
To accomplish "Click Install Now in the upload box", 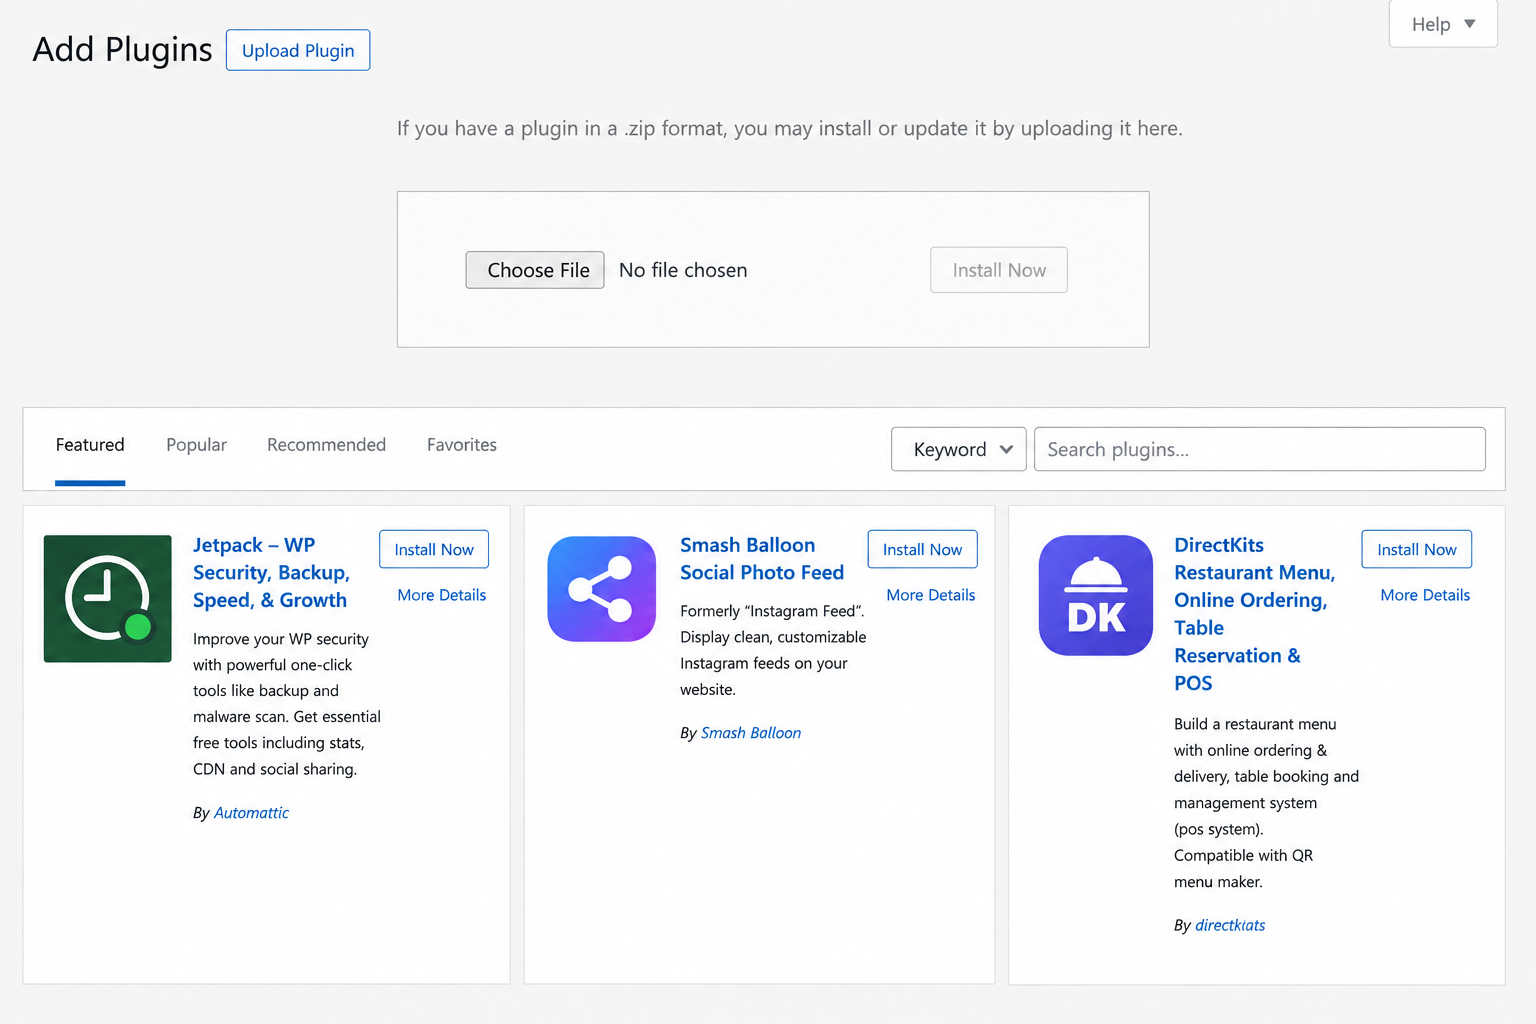I will coord(999,270).
